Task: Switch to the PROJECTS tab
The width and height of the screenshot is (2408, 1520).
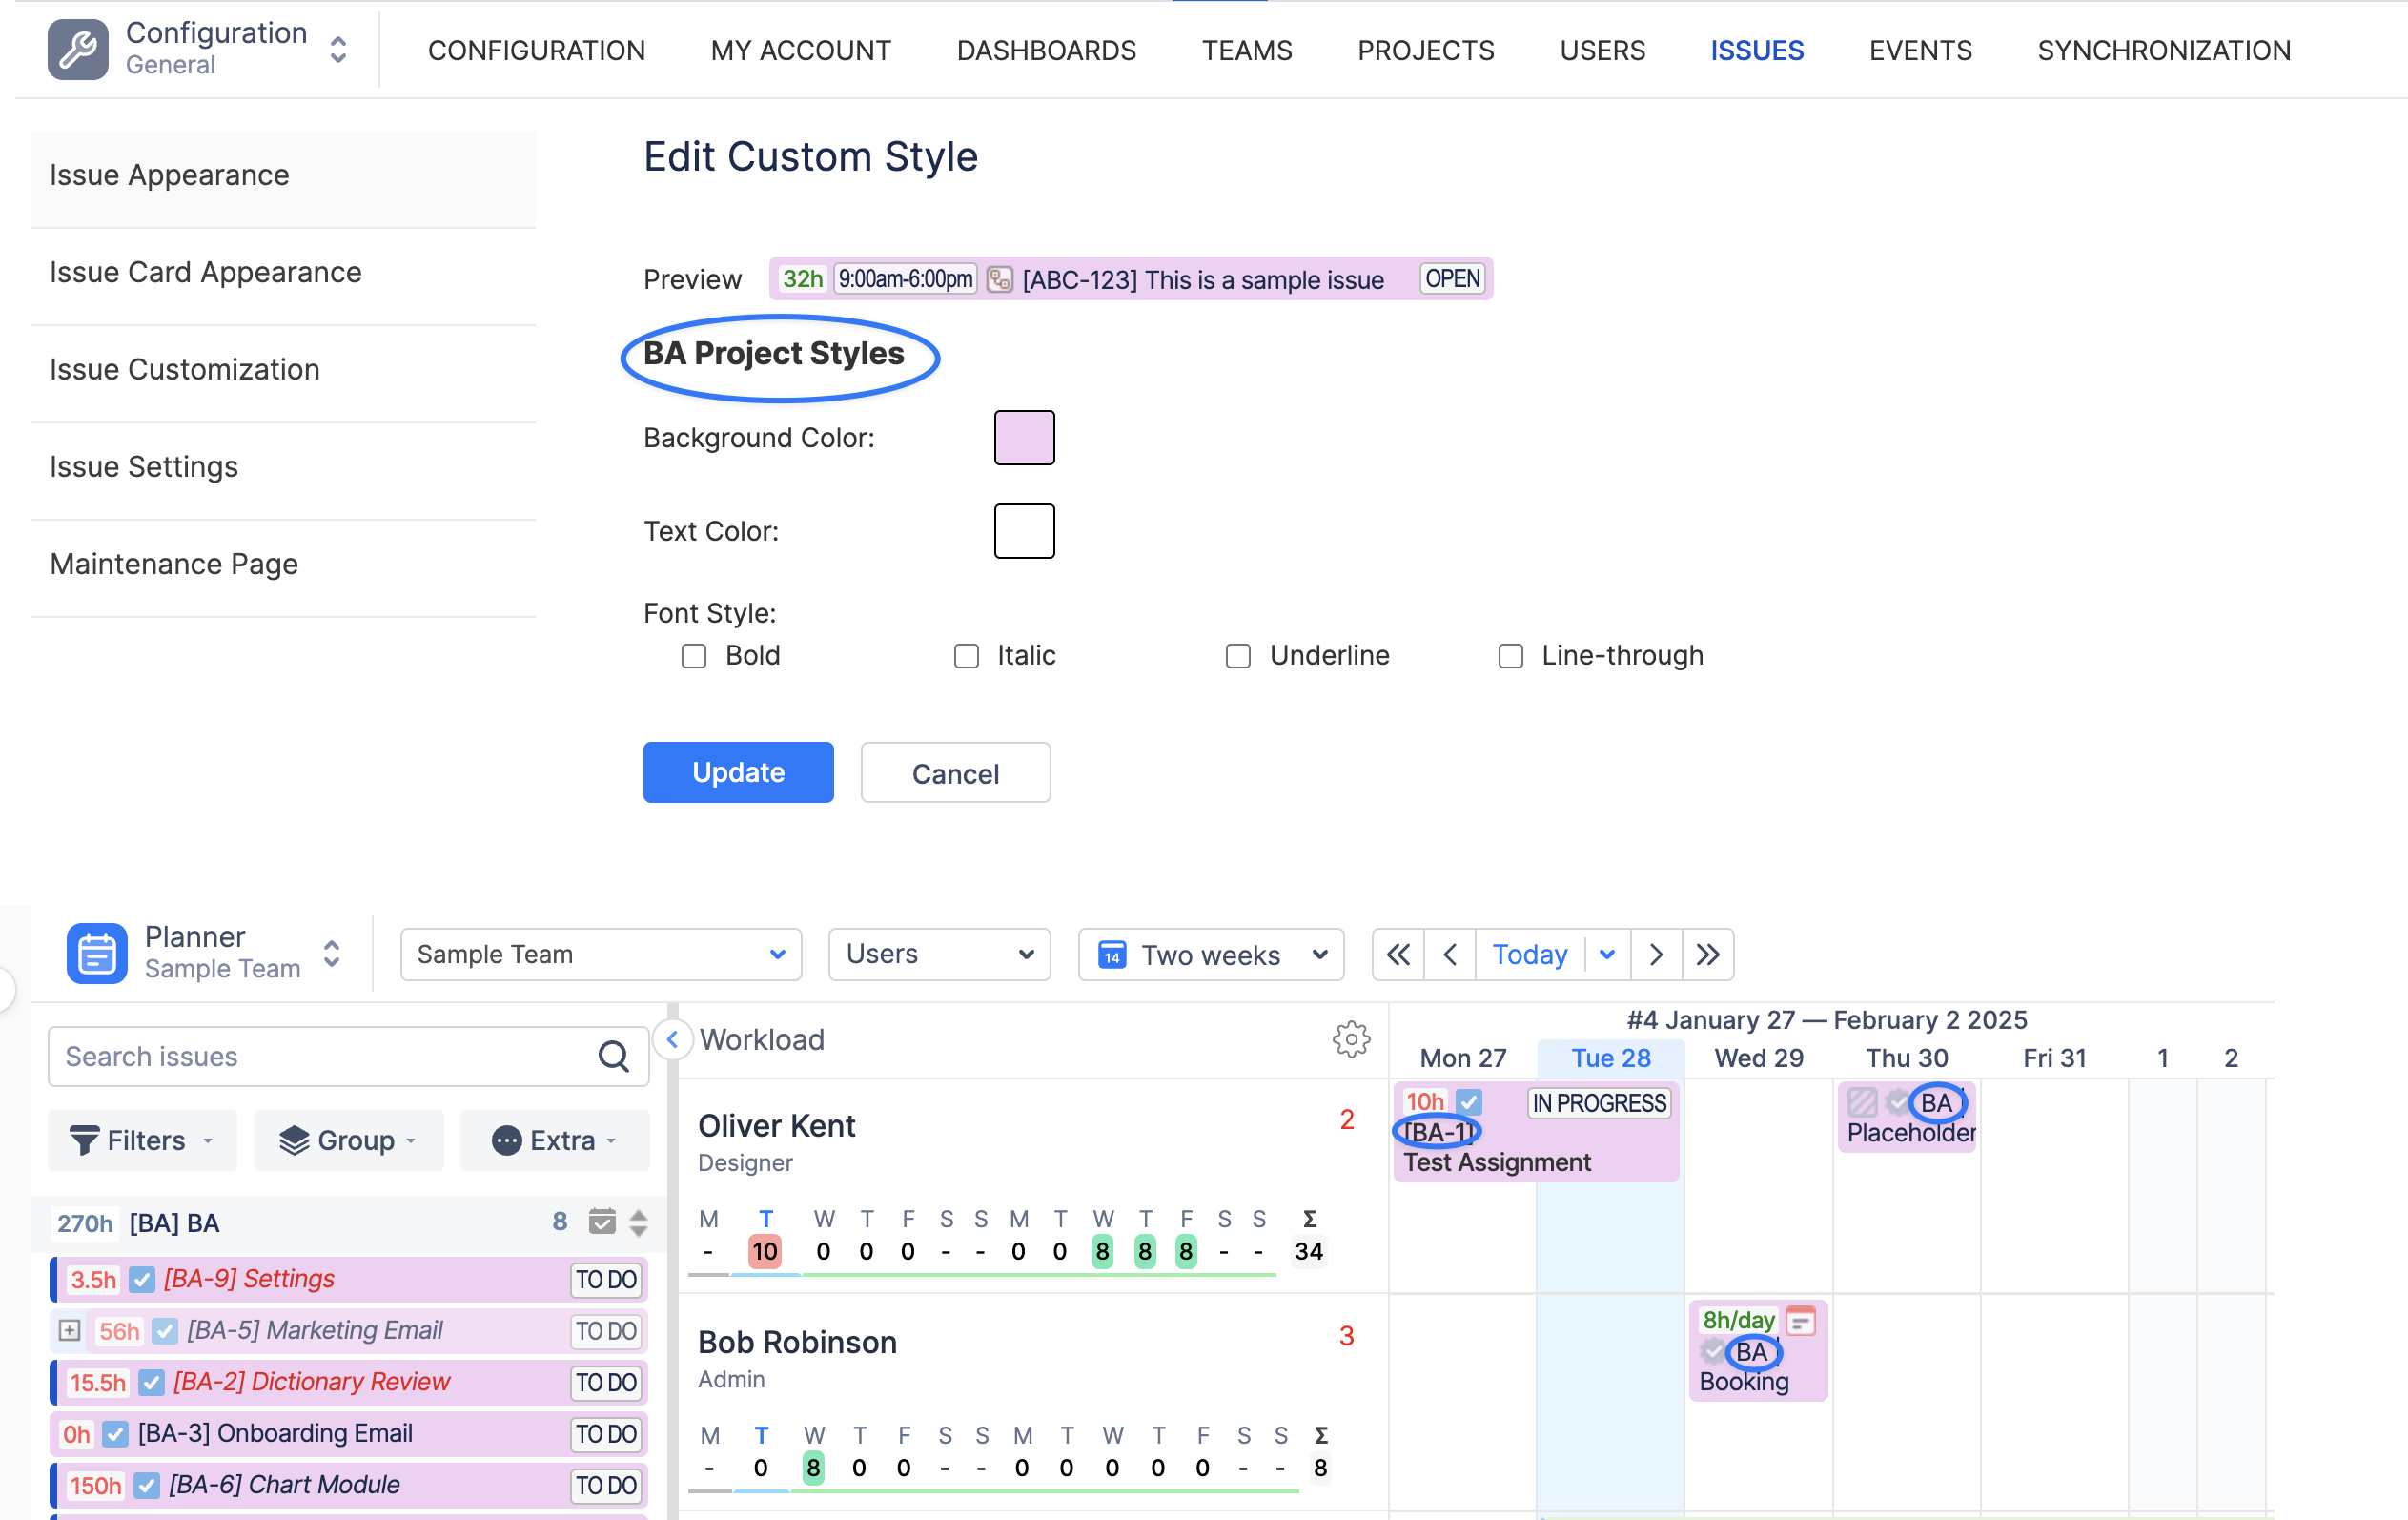Action: [x=1425, y=50]
